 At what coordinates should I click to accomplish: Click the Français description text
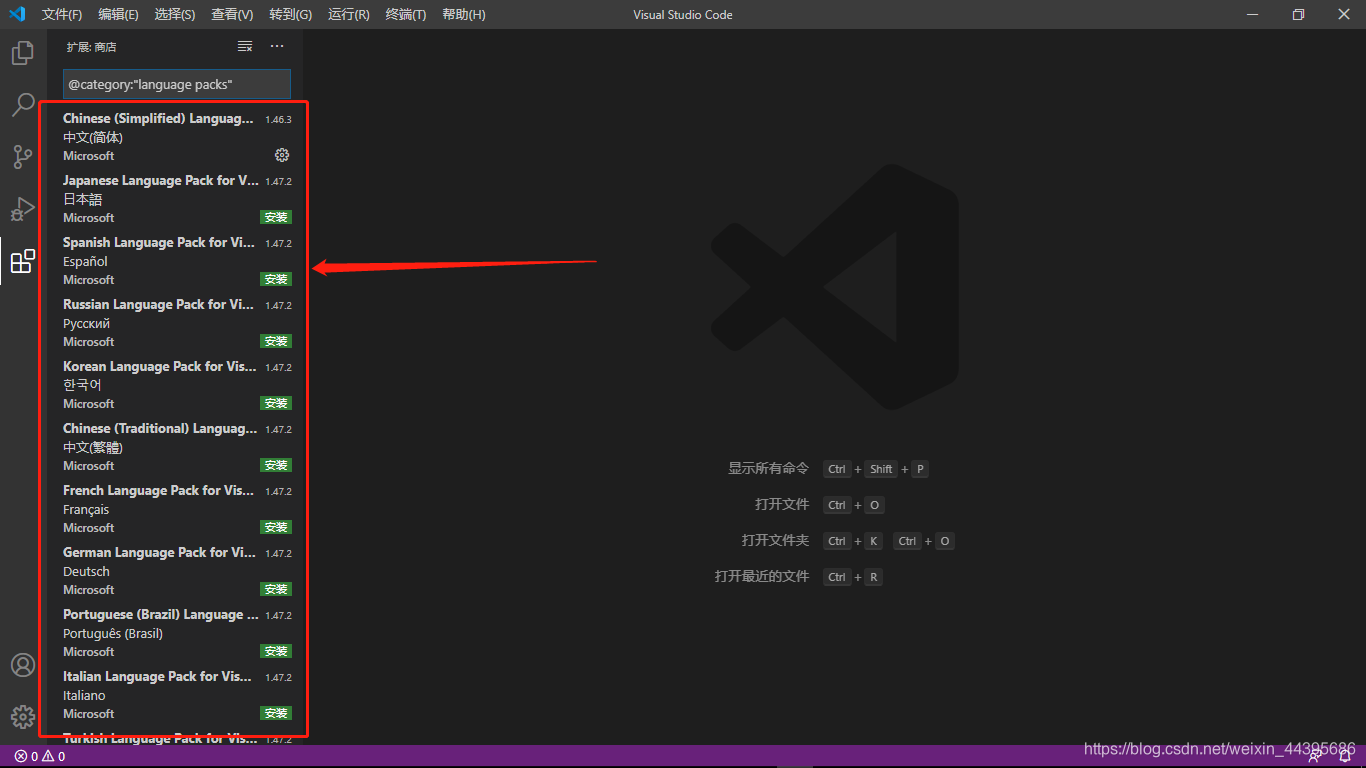point(86,510)
